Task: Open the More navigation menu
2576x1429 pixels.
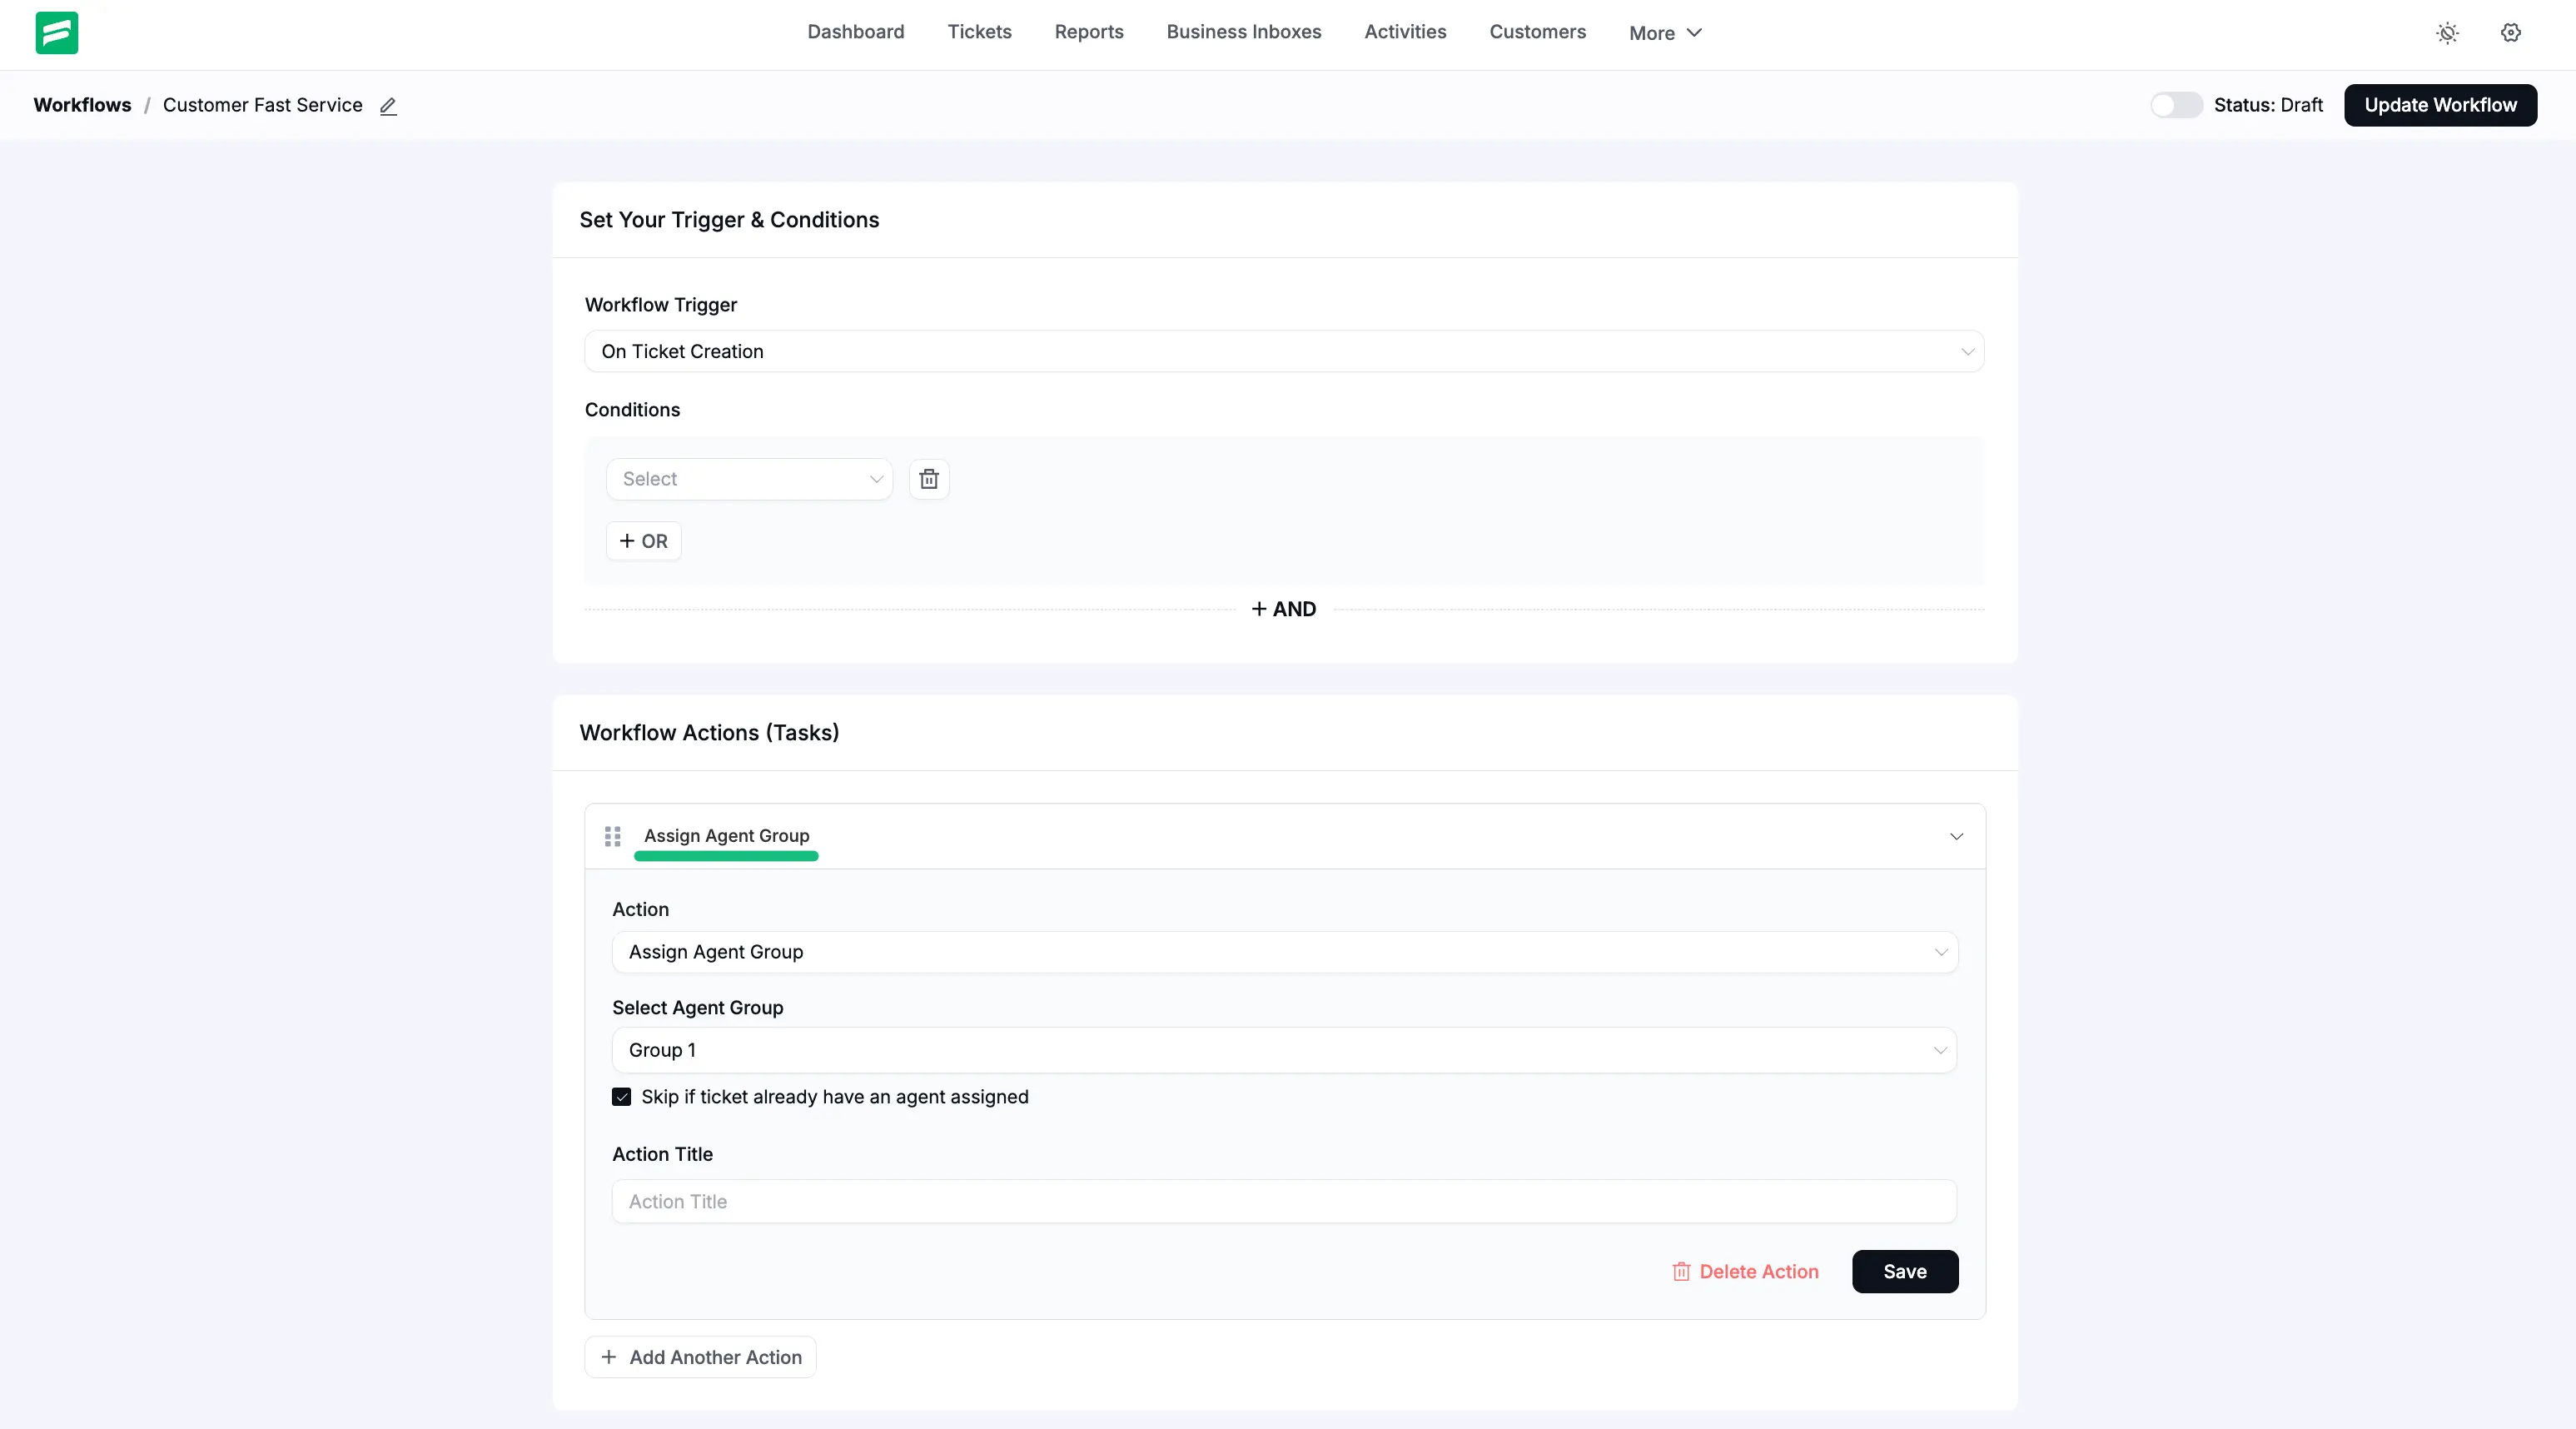Action: [x=1664, y=33]
